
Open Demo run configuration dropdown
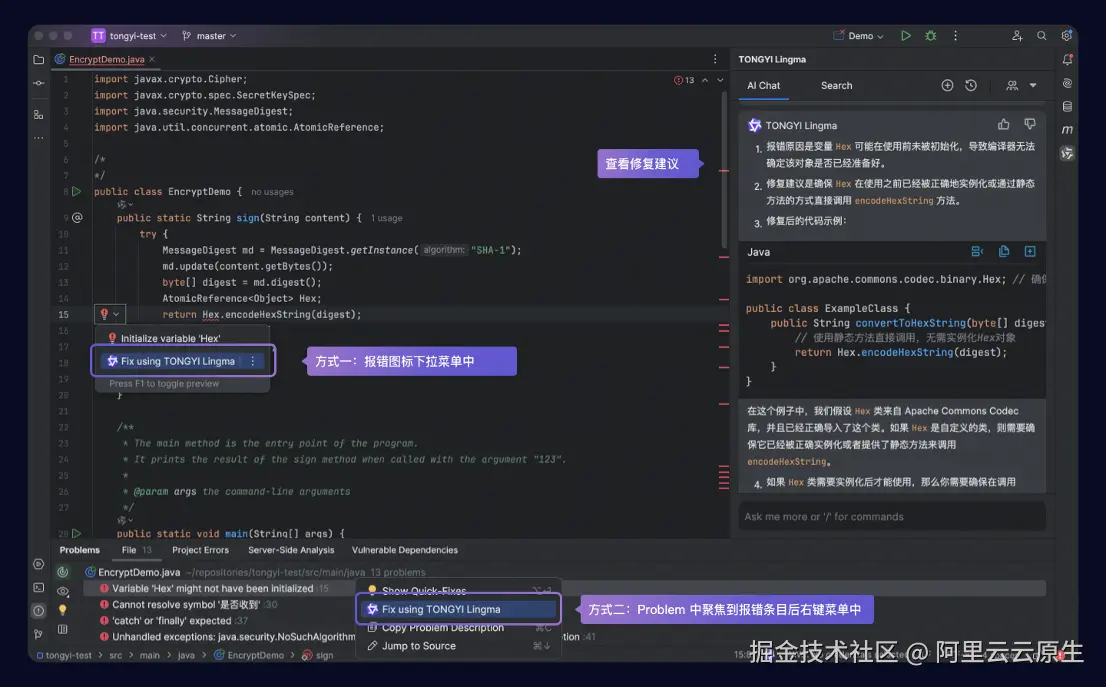click(858, 35)
